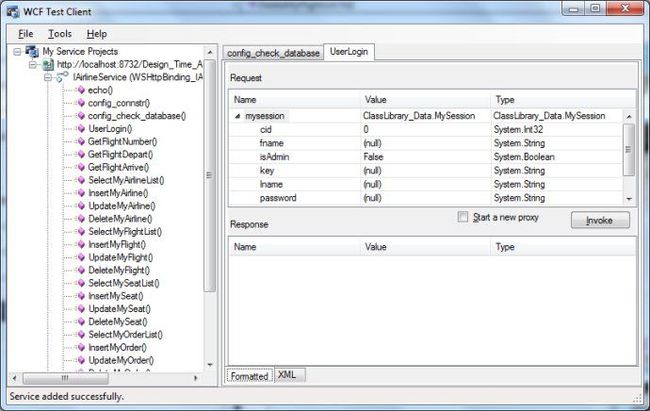Click the GetFlightNumber() operation icon

[81, 141]
